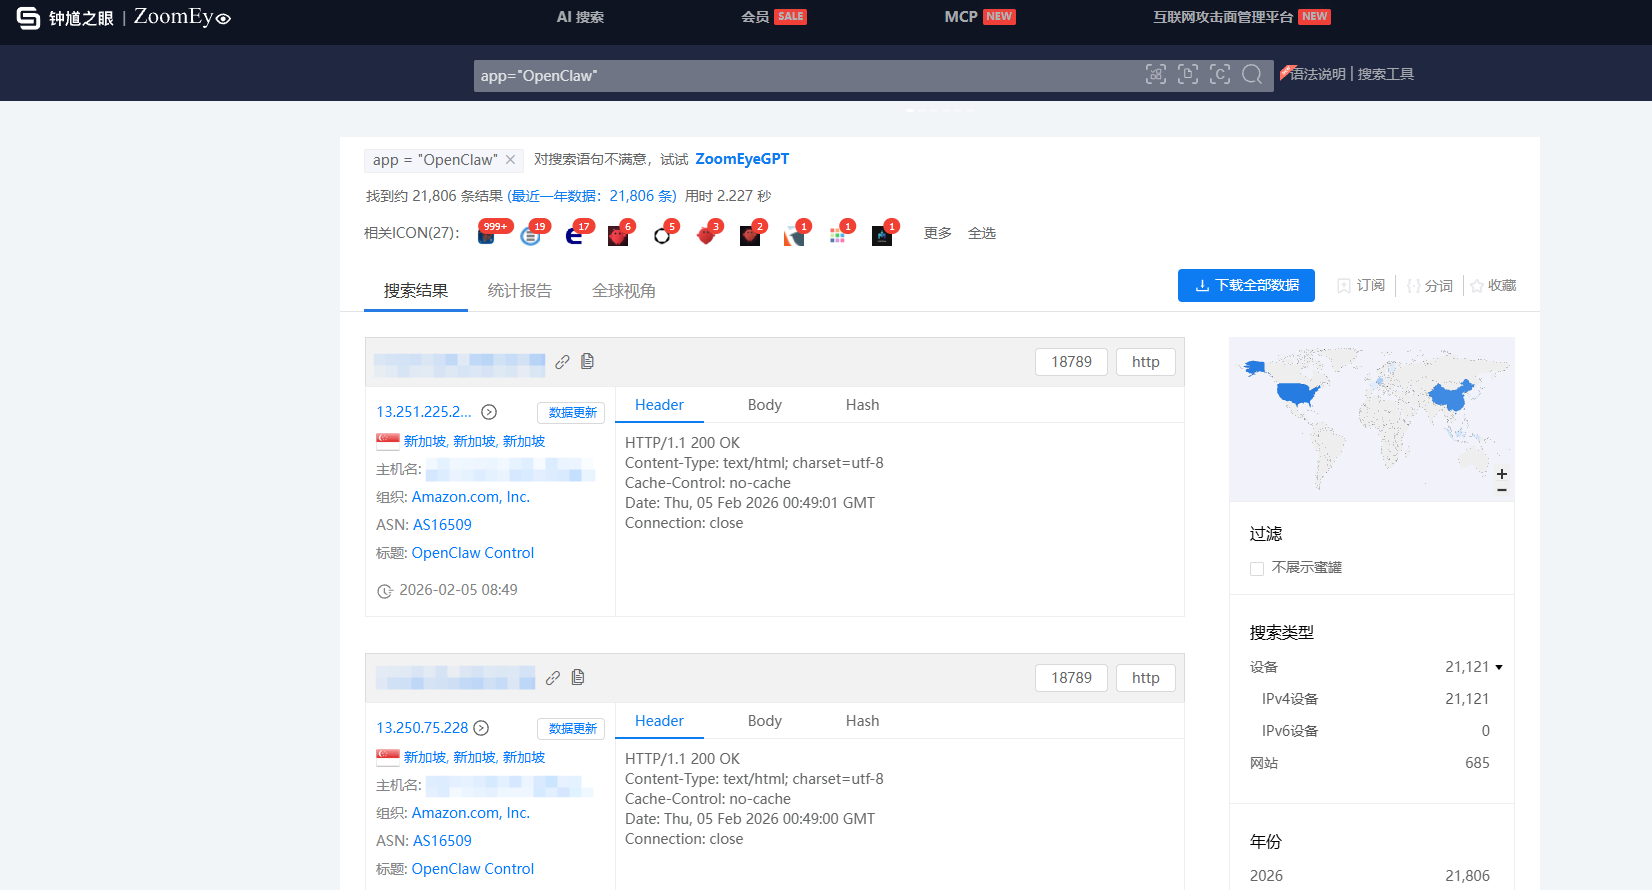Zoom in on the world map
Image resolution: width=1652 pixels, height=890 pixels.
1501,474
